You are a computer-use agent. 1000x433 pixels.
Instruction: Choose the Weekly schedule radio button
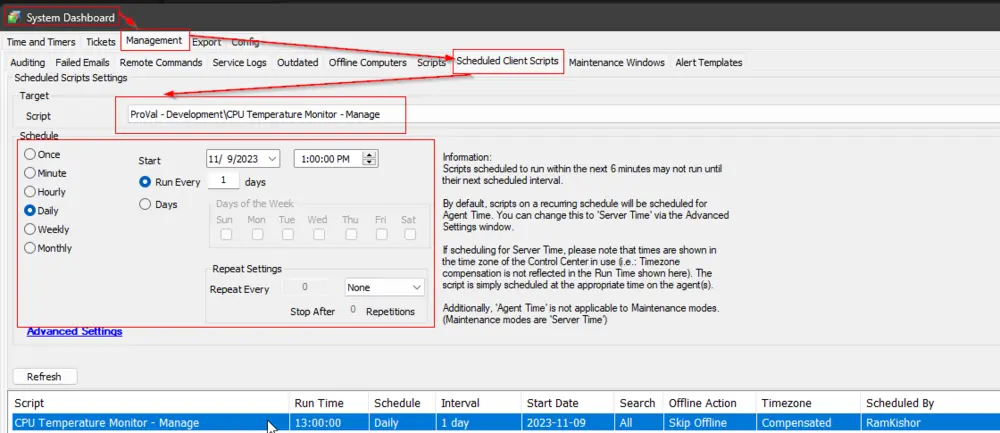[29, 230]
